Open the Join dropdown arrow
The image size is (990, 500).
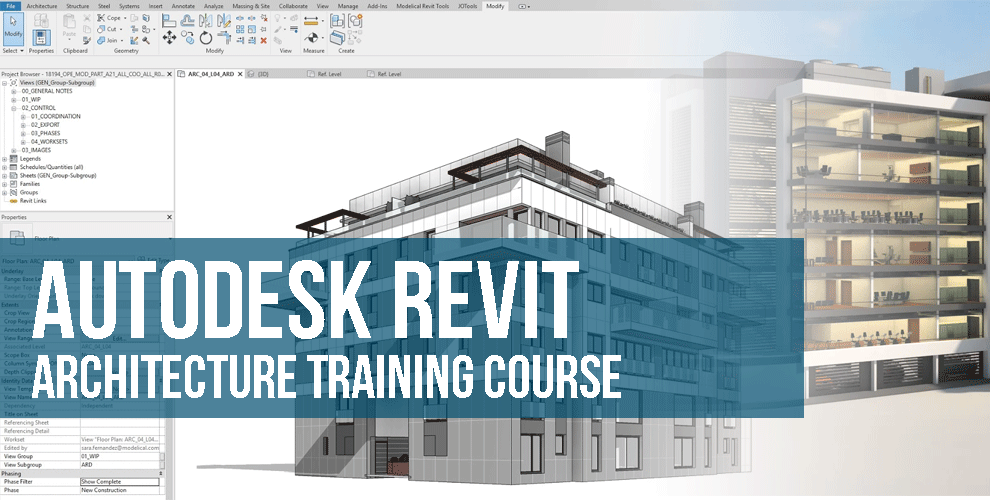point(121,40)
